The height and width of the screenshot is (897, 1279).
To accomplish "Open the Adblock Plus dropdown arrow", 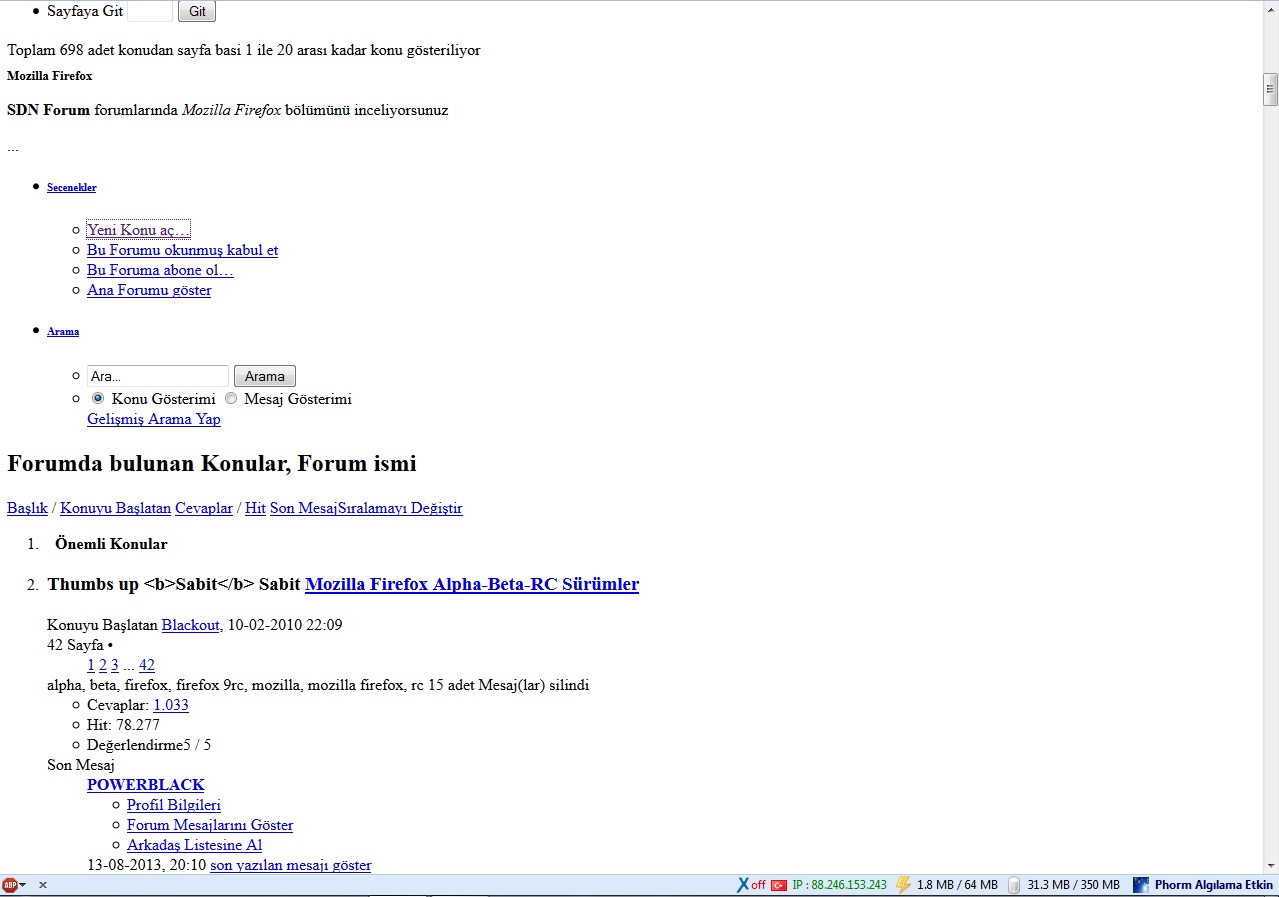I will coord(23,885).
